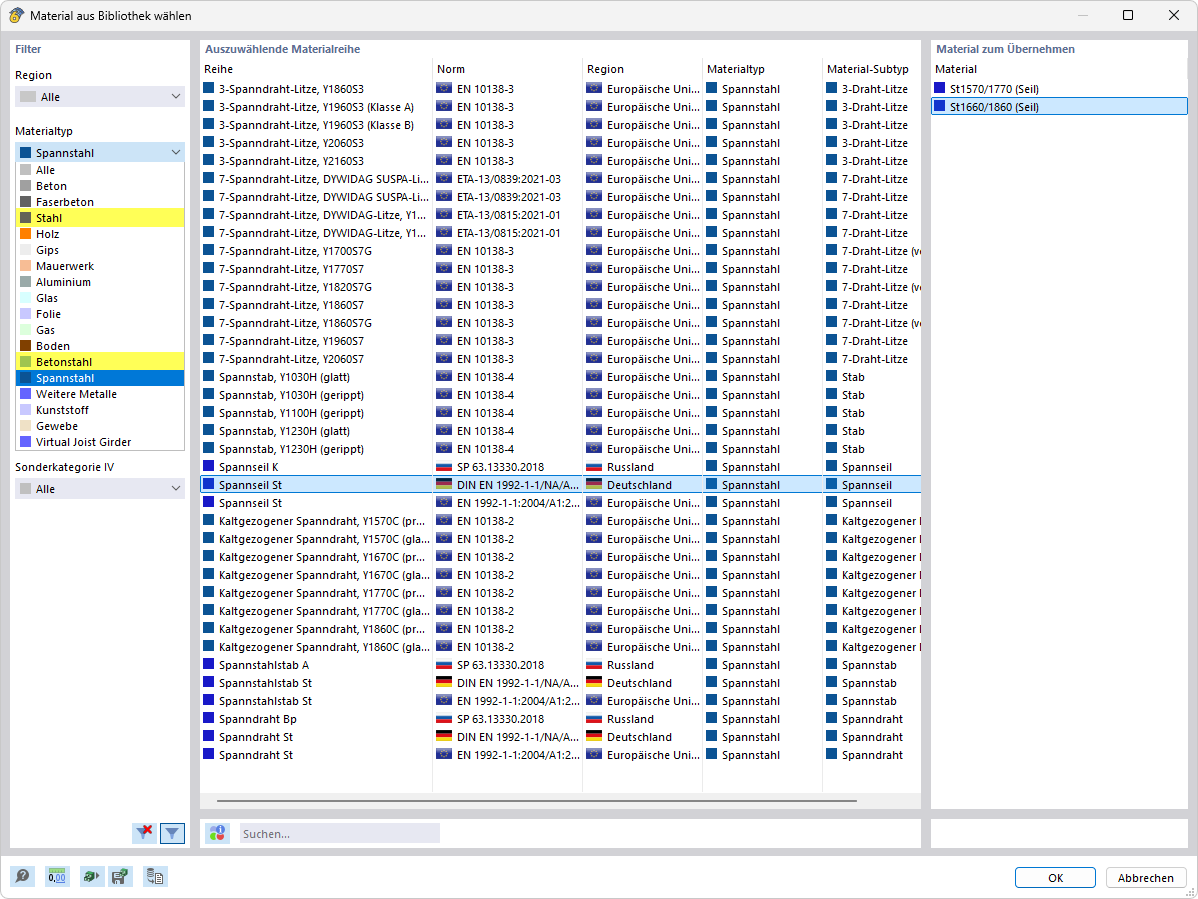Select row Spannstab, Y1100H (gerippt)

560,413
